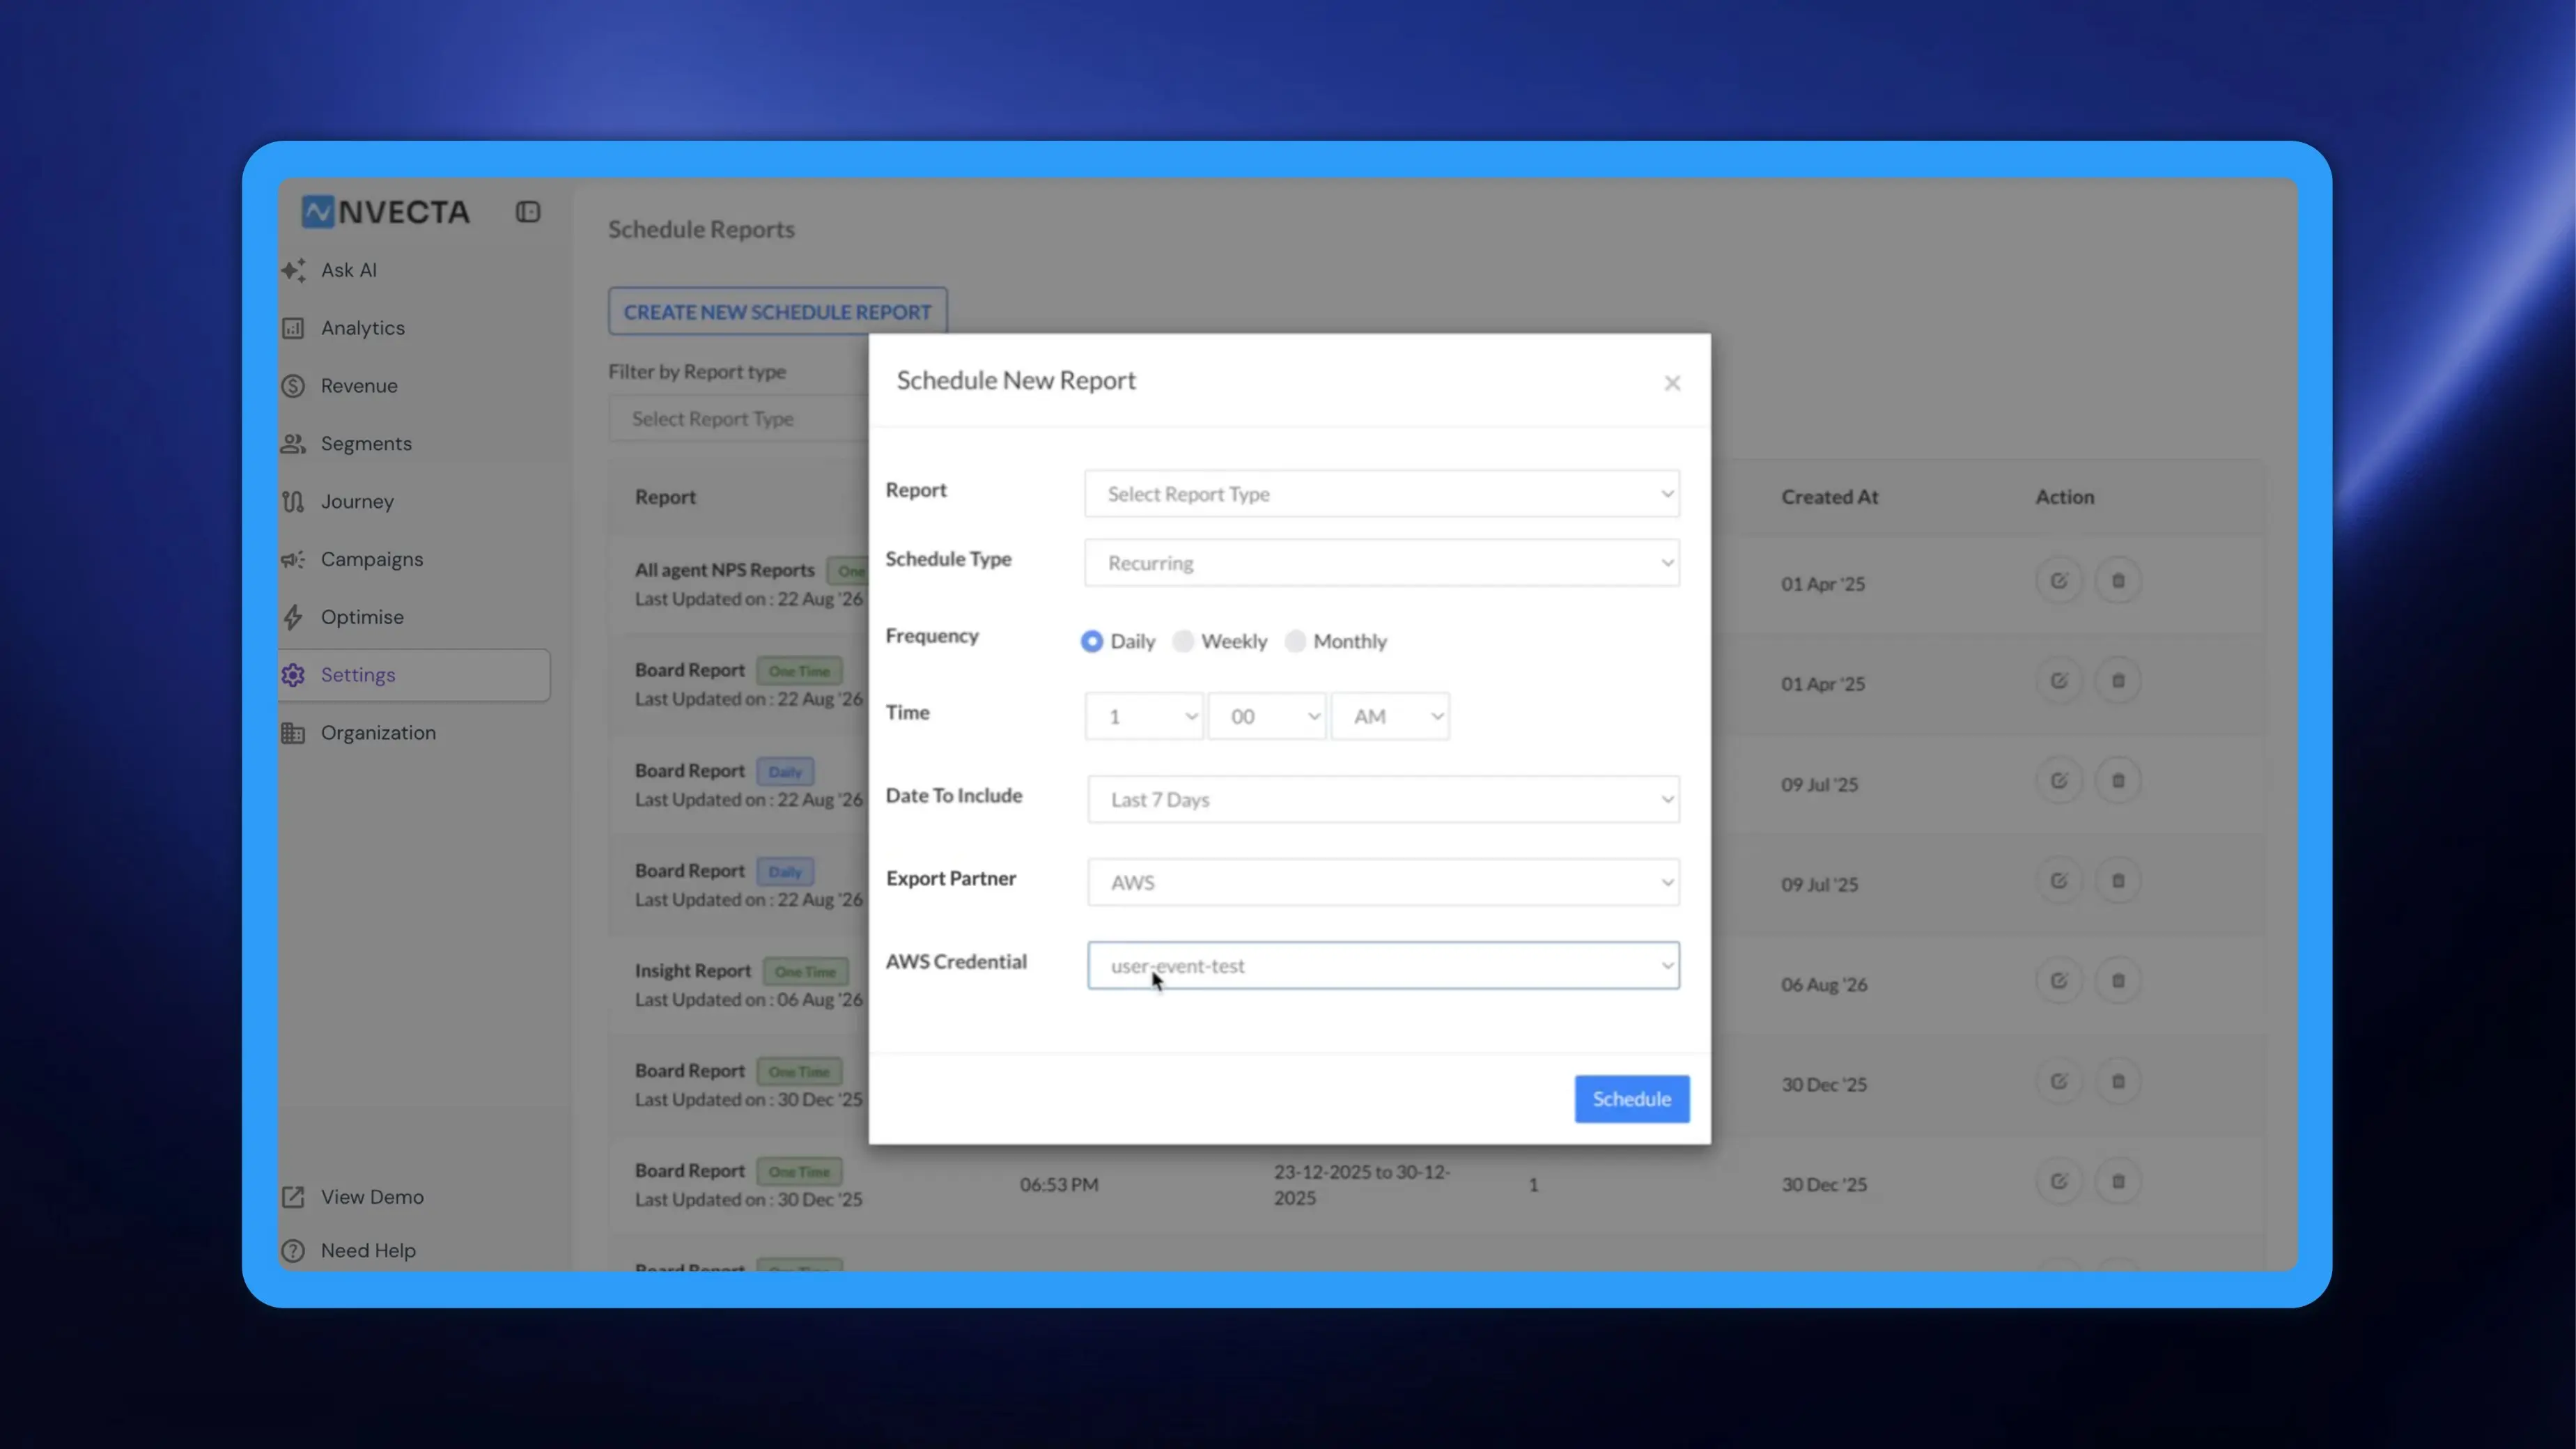Click the Settings gear icon
This screenshot has height=1449, width=2576.
click(293, 675)
